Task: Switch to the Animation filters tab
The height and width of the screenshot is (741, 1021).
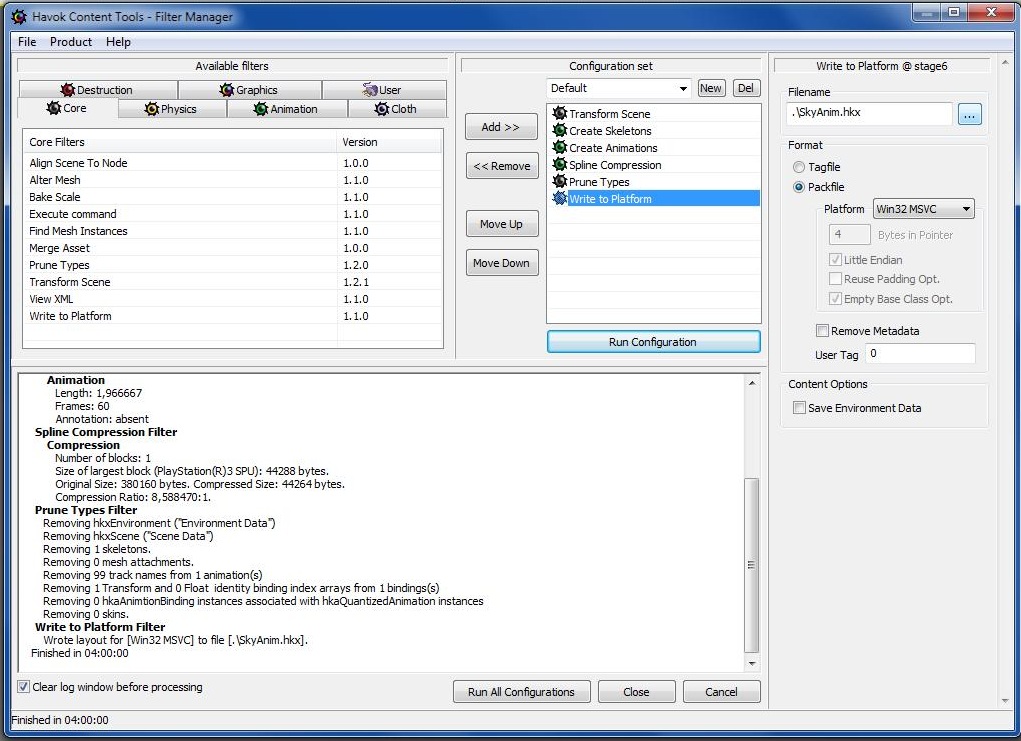Action: [x=287, y=109]
